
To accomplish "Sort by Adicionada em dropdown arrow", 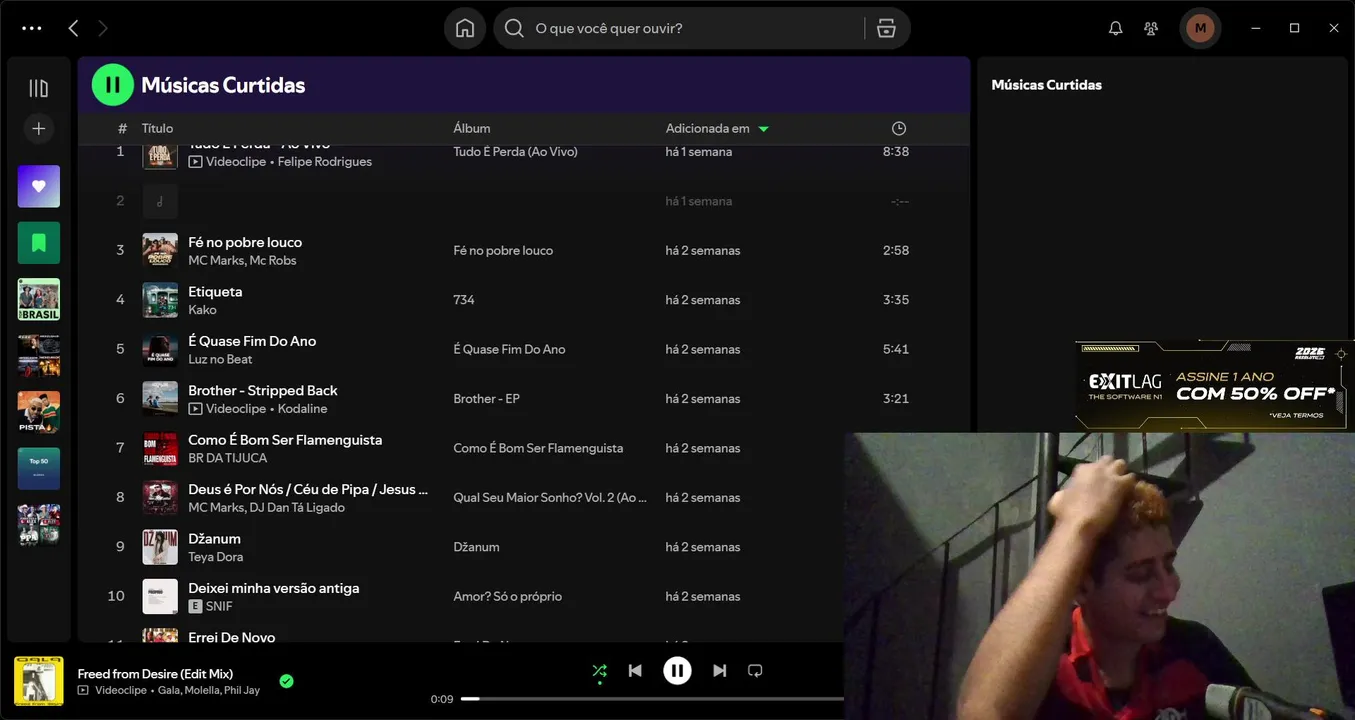I will pyautogui.click(x=764, y=129).
